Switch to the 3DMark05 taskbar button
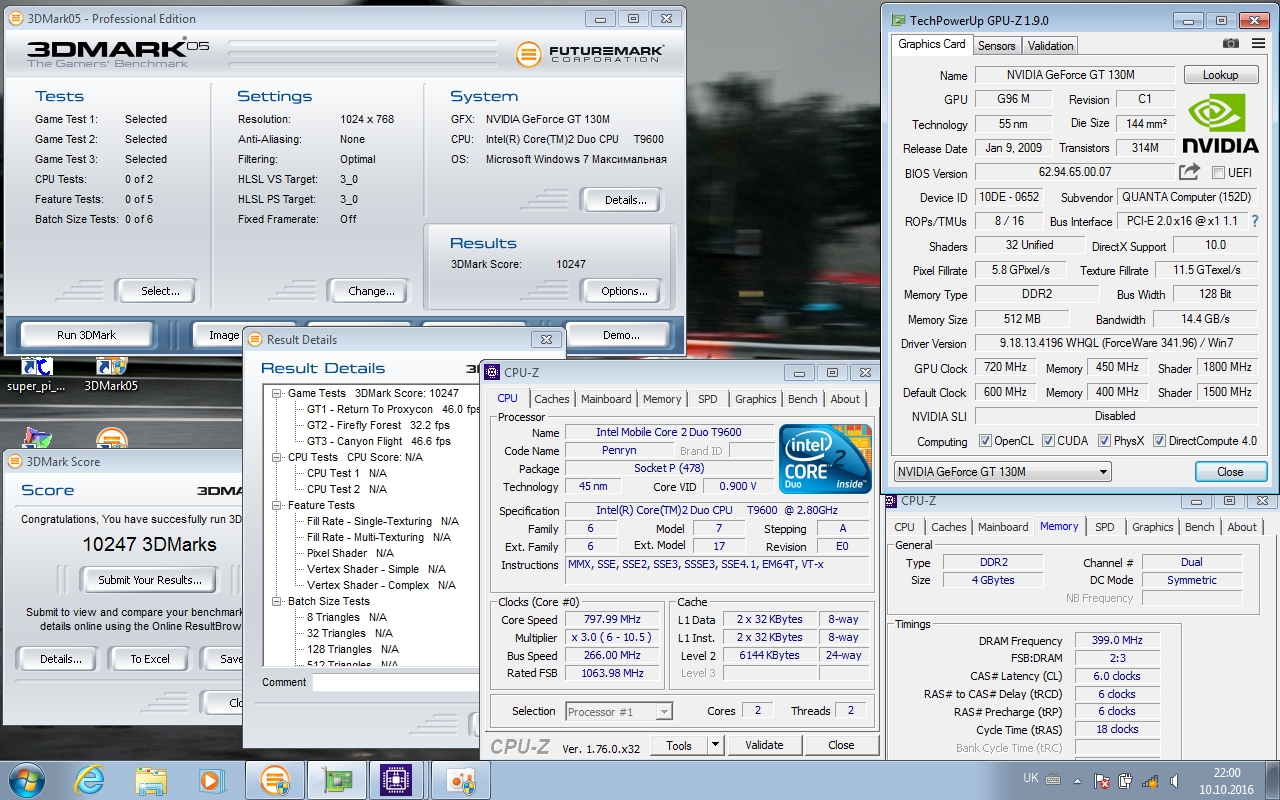The height and width of the screenshot is (800, 1280). point(274,779)
